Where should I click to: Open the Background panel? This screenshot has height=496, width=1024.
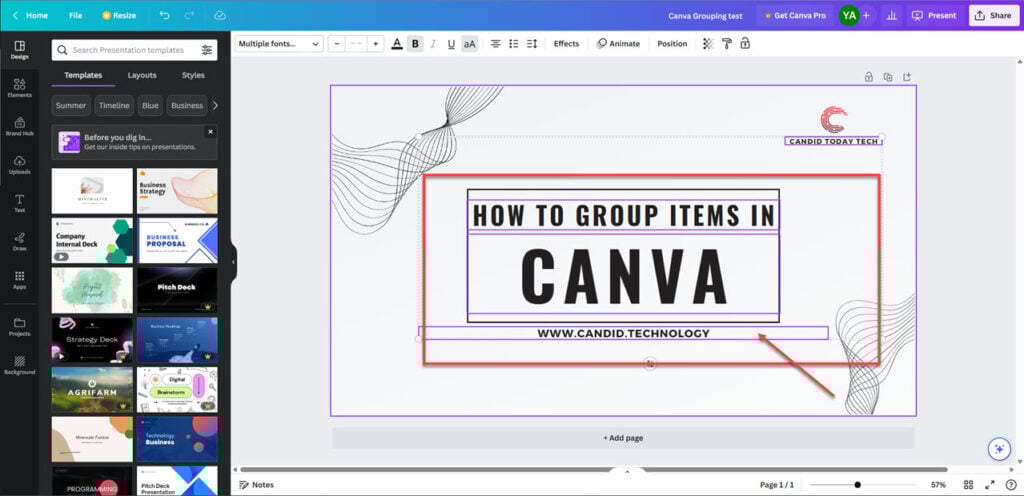coord(20,365)
